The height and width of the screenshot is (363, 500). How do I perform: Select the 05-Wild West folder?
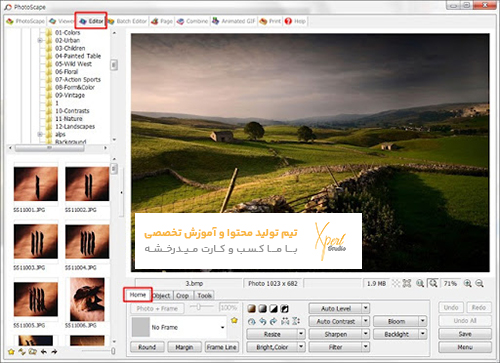click(x=73, y=64)
